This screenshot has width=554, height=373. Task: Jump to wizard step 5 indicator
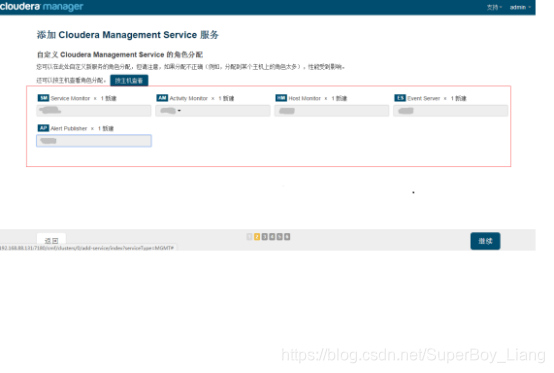pyautogui.click(x=279, y=237)
